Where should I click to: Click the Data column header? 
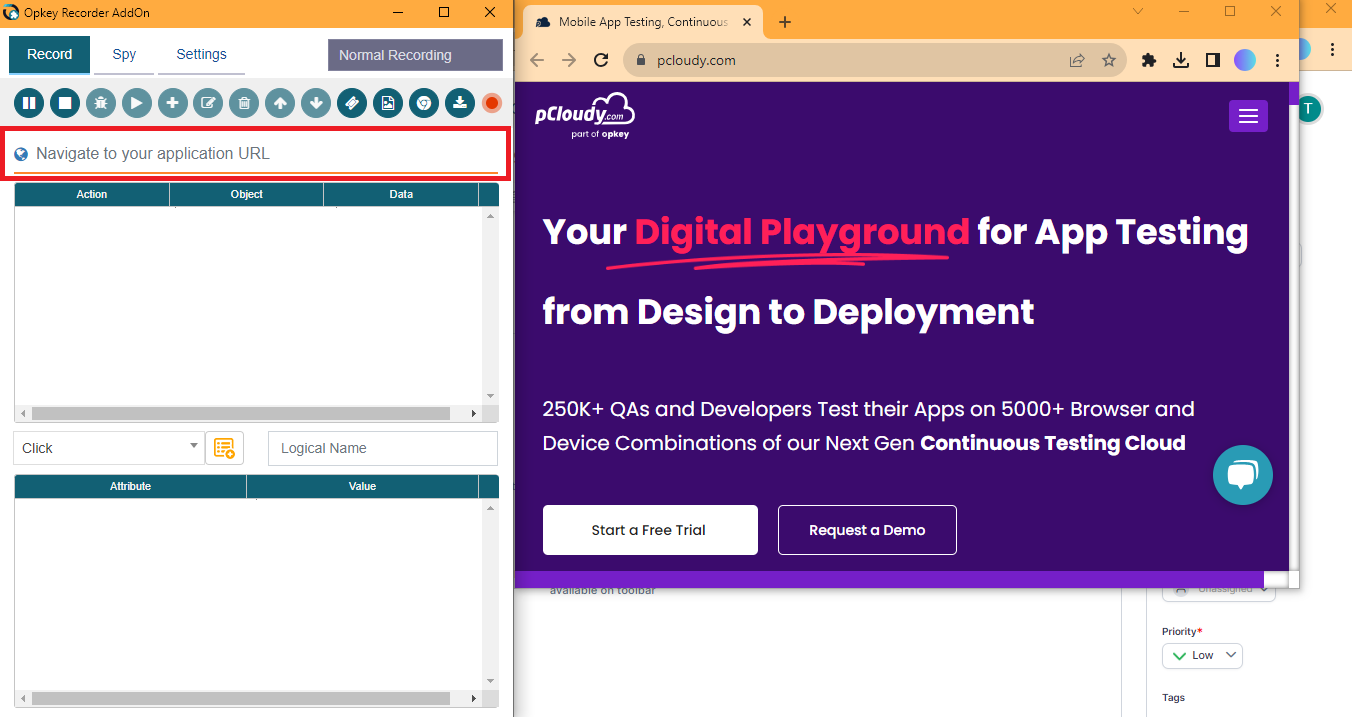tap(401, 194)
